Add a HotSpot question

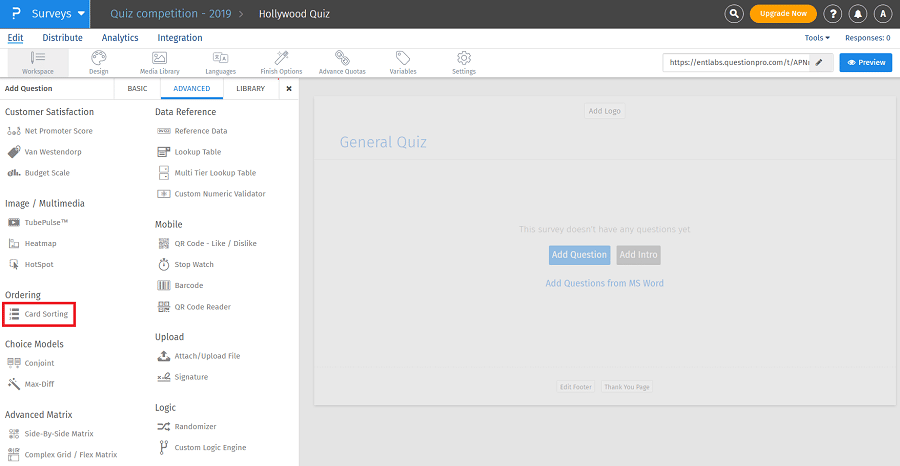coord(31,265)
